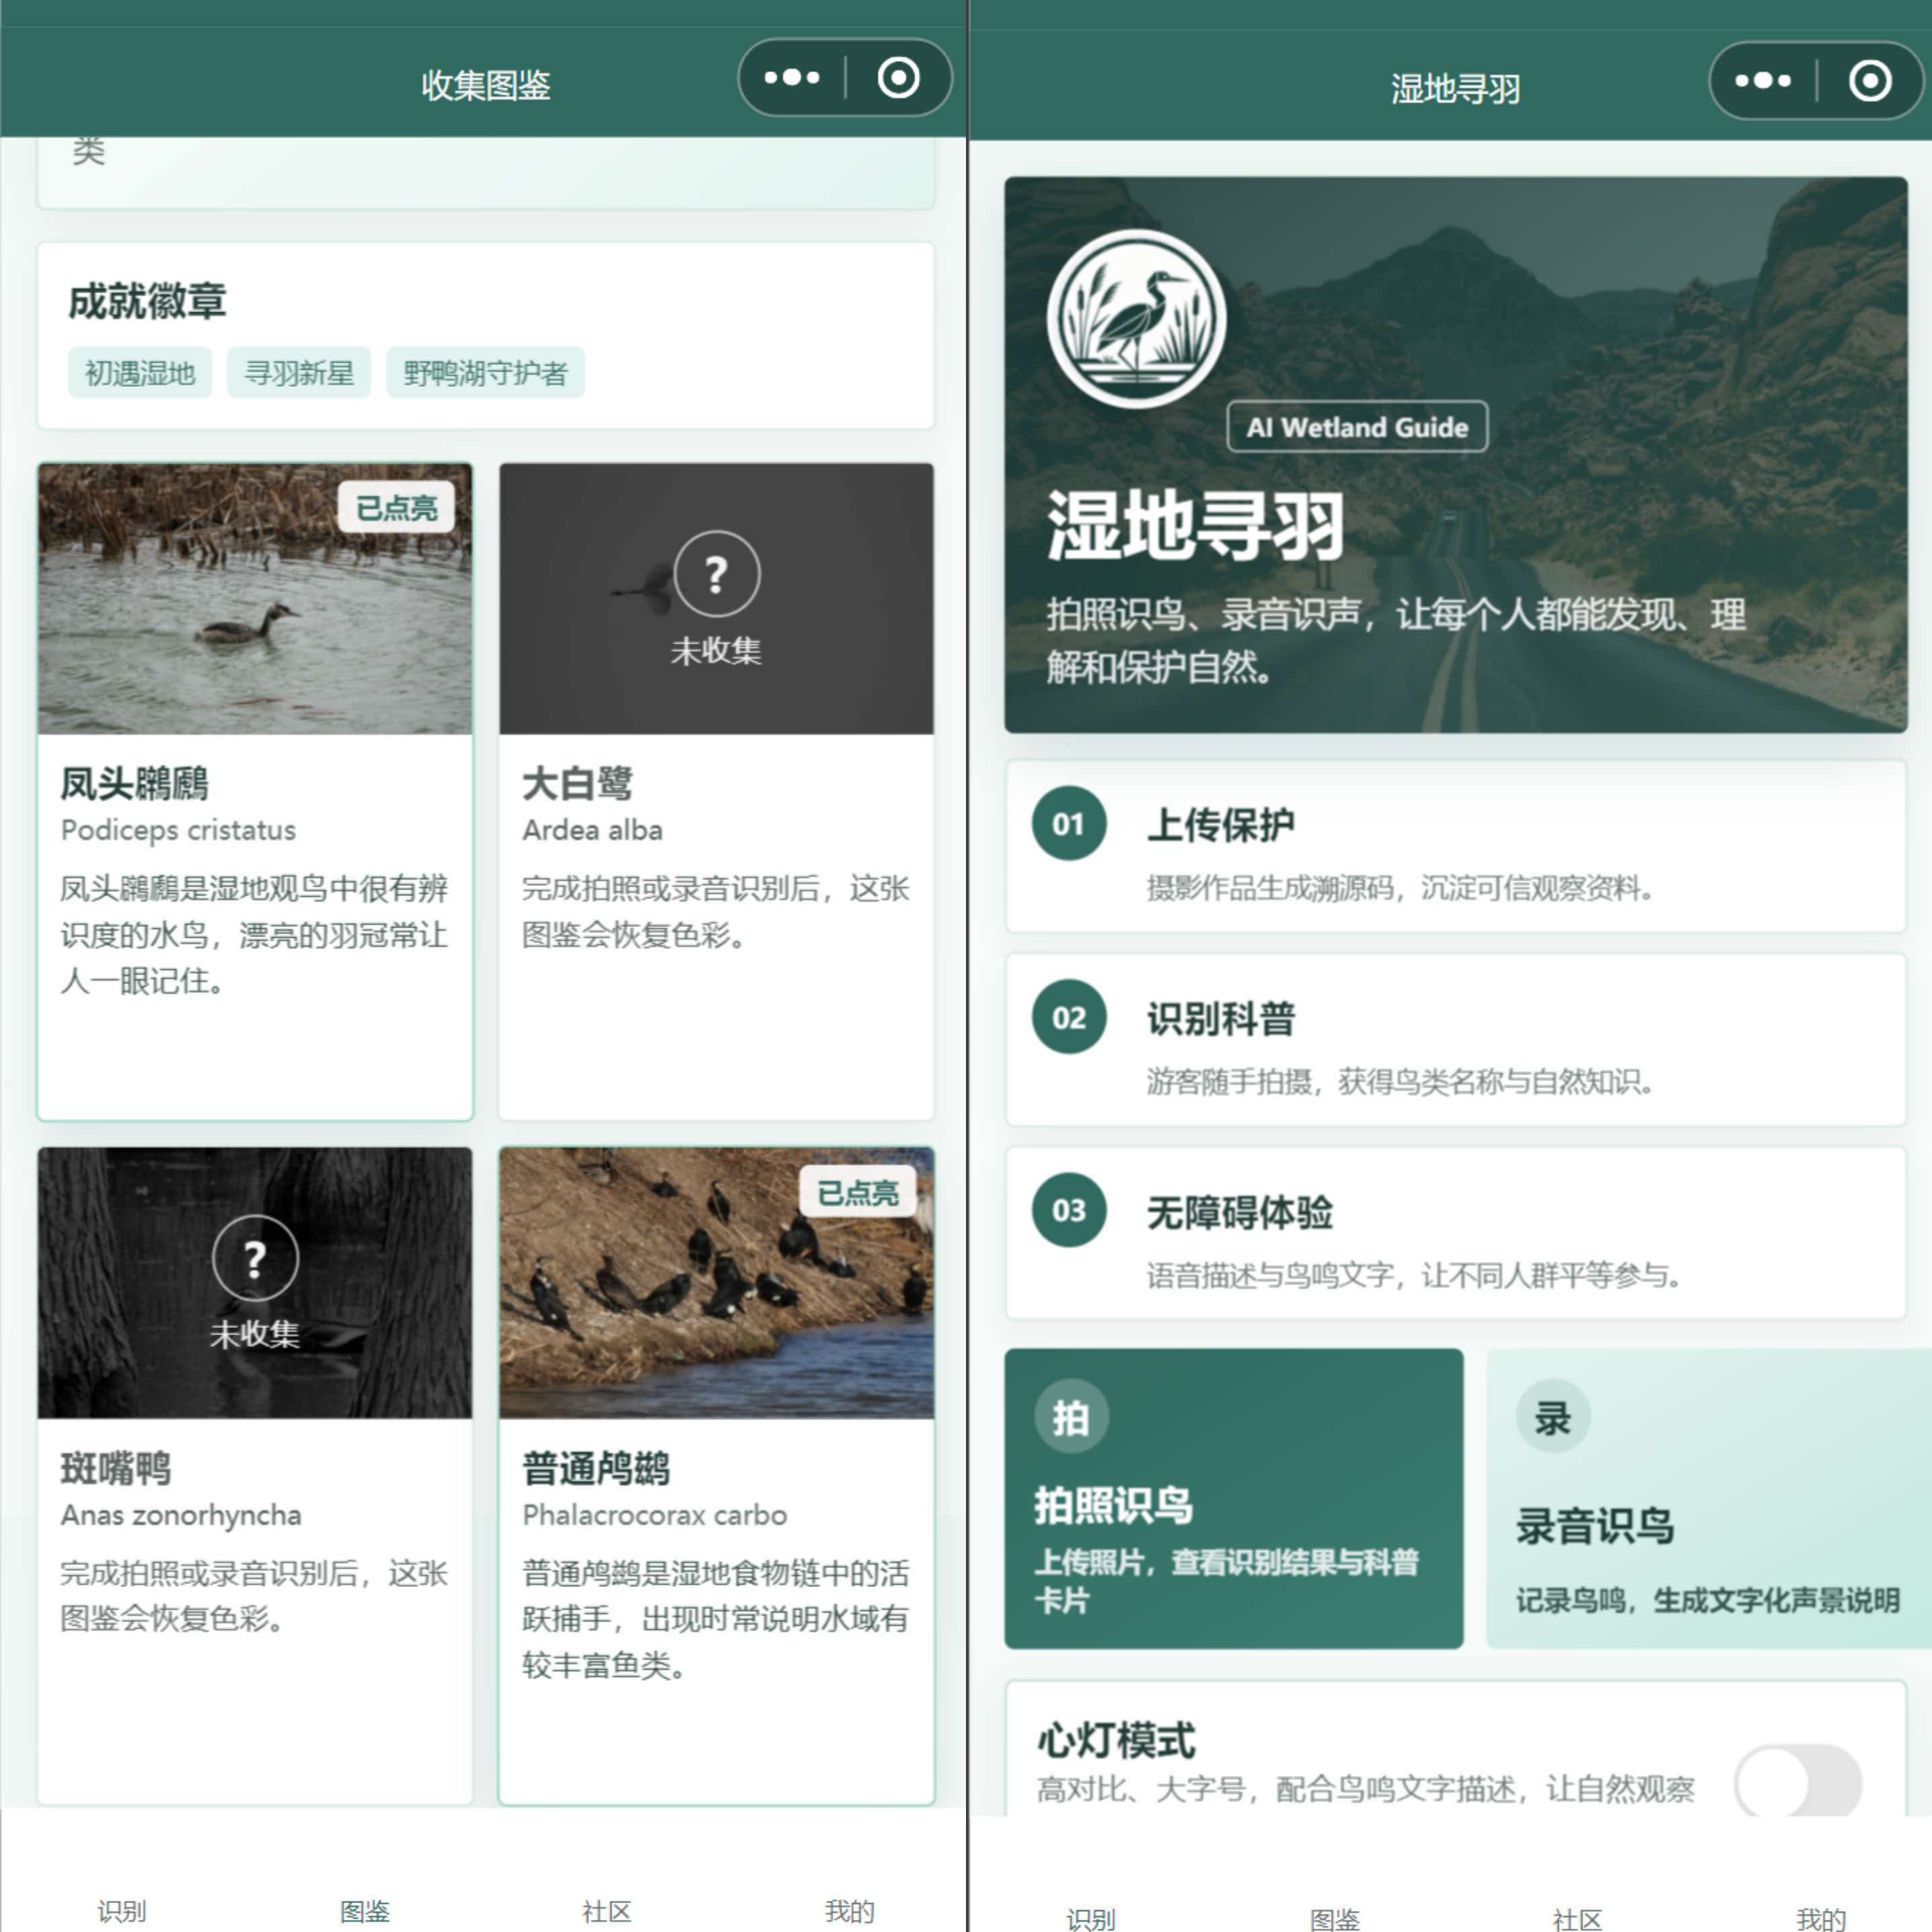Click the 拍 icon in photo card
This screenshot has height=1932, width=1932.
(x=1071, y=1416)
